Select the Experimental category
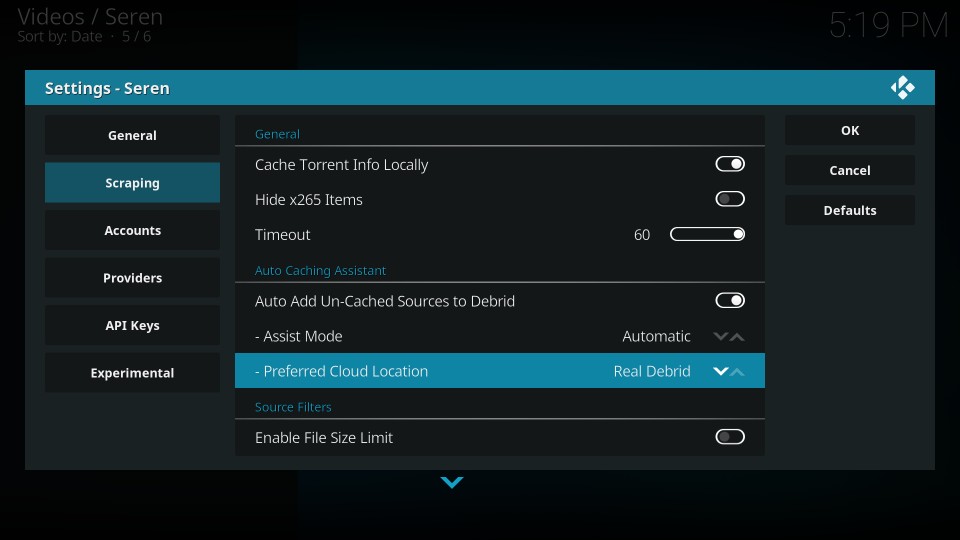 pyautogui.click(x=132, y=373)
